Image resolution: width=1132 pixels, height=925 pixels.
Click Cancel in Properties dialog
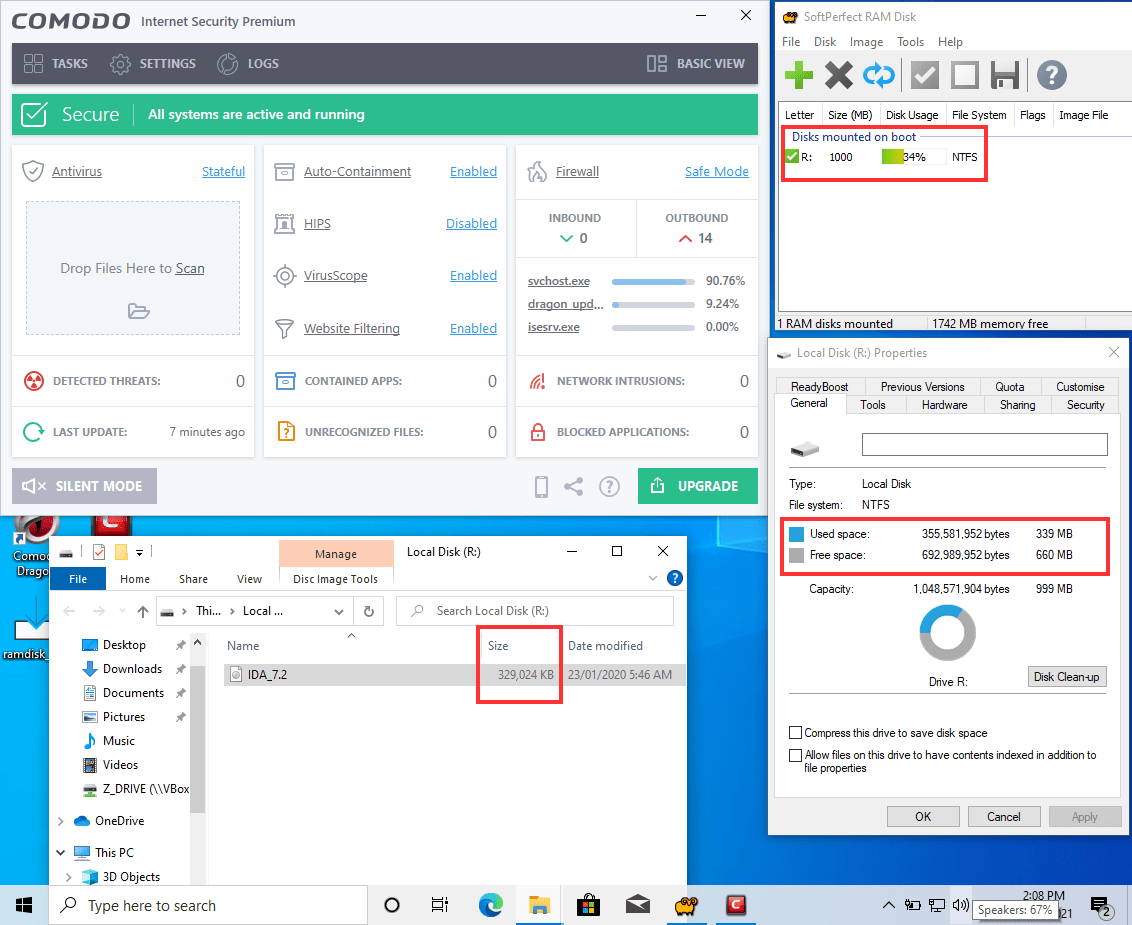[1003, 817]
